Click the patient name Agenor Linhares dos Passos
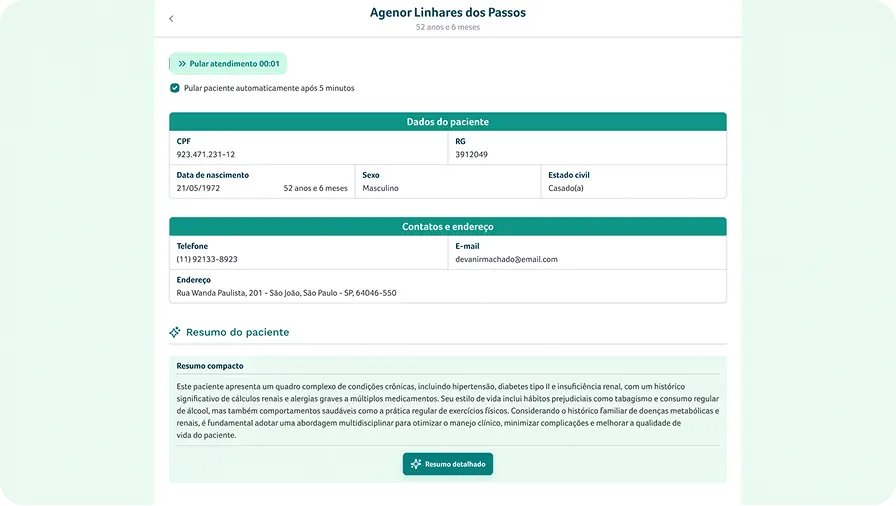The width and height of the screenshot is (896, 506). pyautogui.click(x=447, y=13)
